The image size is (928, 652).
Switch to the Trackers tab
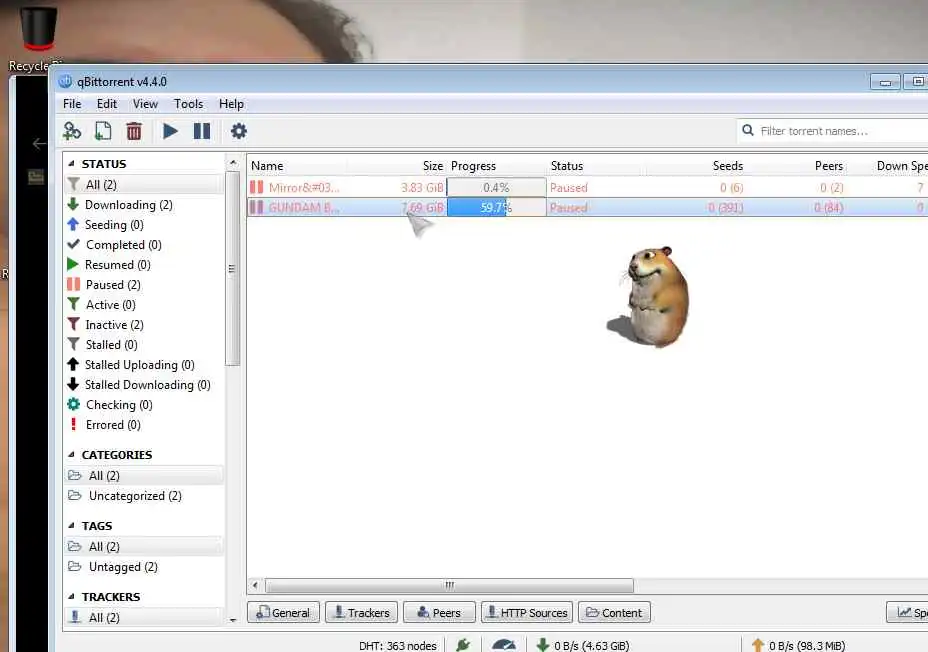point(361,612)
